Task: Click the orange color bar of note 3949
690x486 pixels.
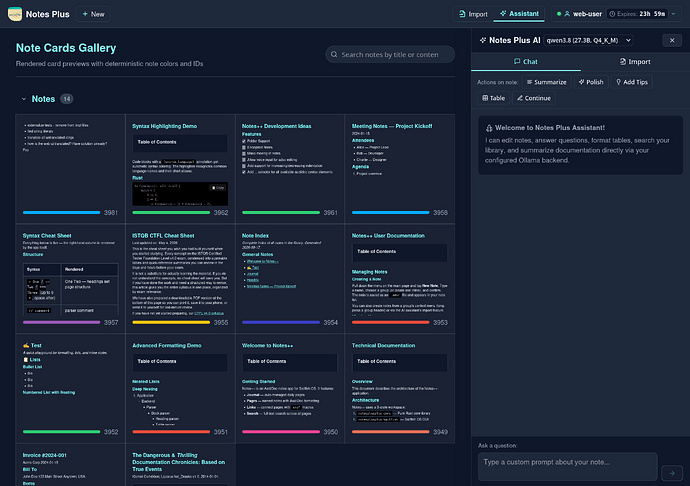Action: click(x=390, y=432)
